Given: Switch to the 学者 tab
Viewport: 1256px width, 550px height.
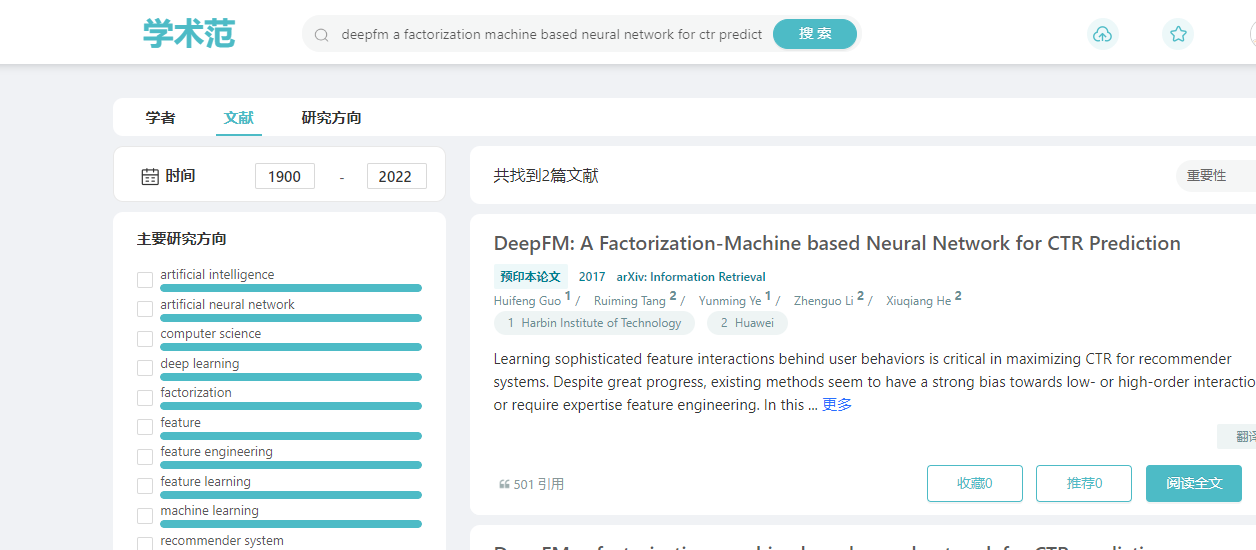Looking at the screenshot, I should (x=160, y=118).
